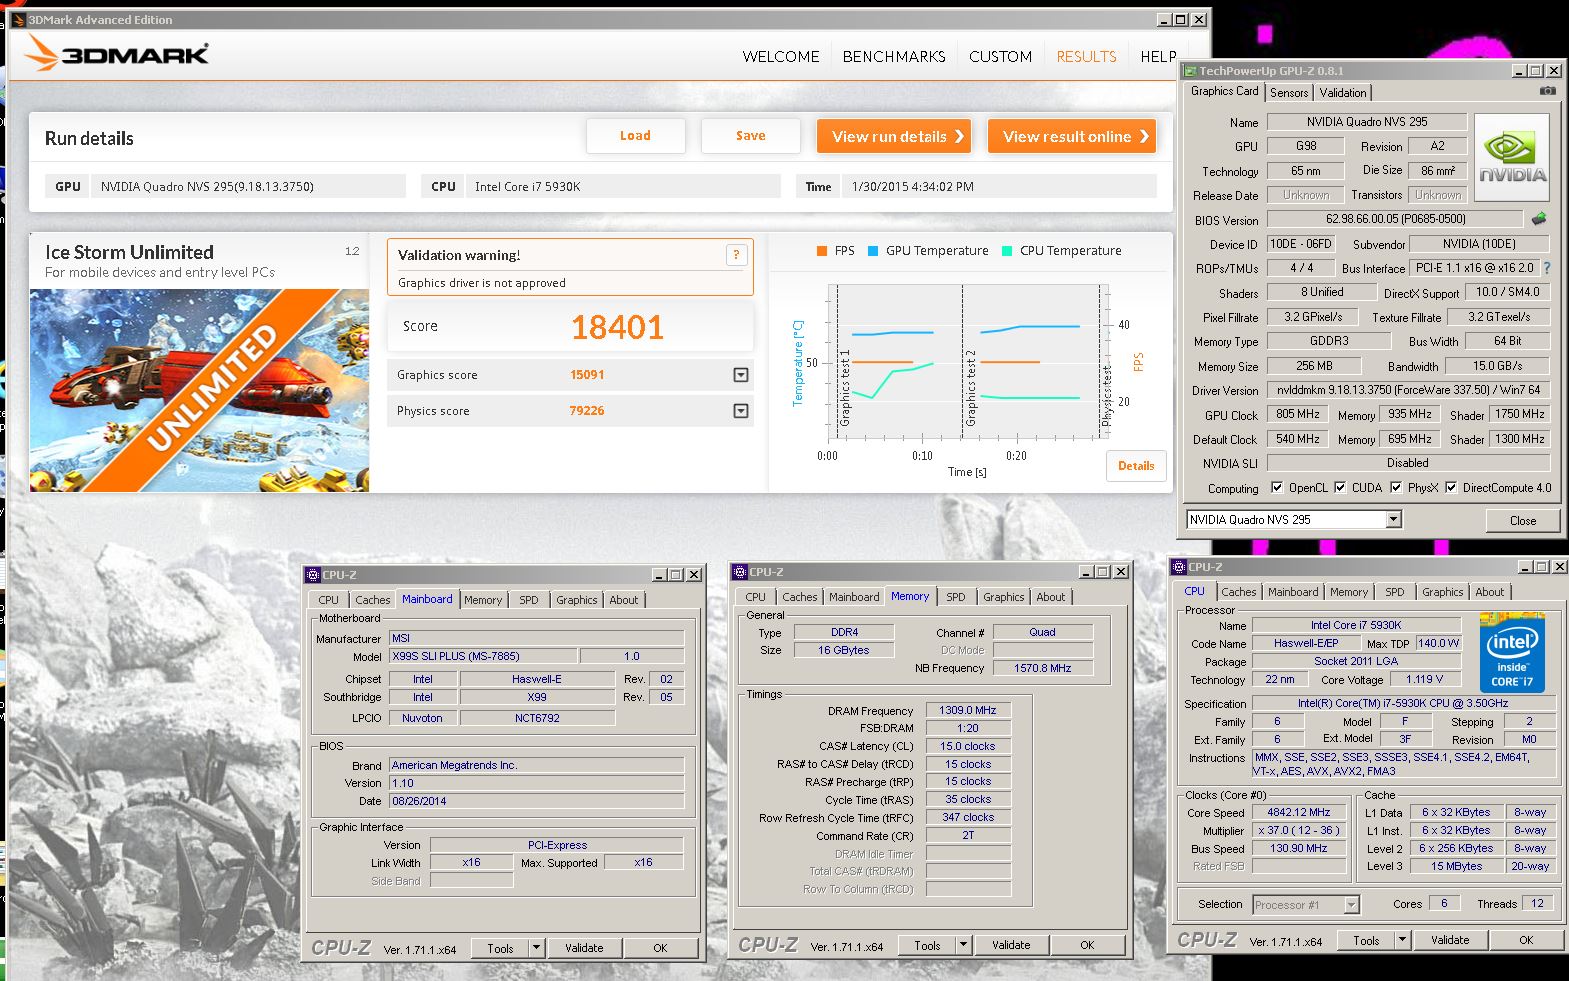Open the BENCHMARKS menu in 3DMark
Image resolution: width=1569 pixels, height=981 pixels.
point(894,57)
